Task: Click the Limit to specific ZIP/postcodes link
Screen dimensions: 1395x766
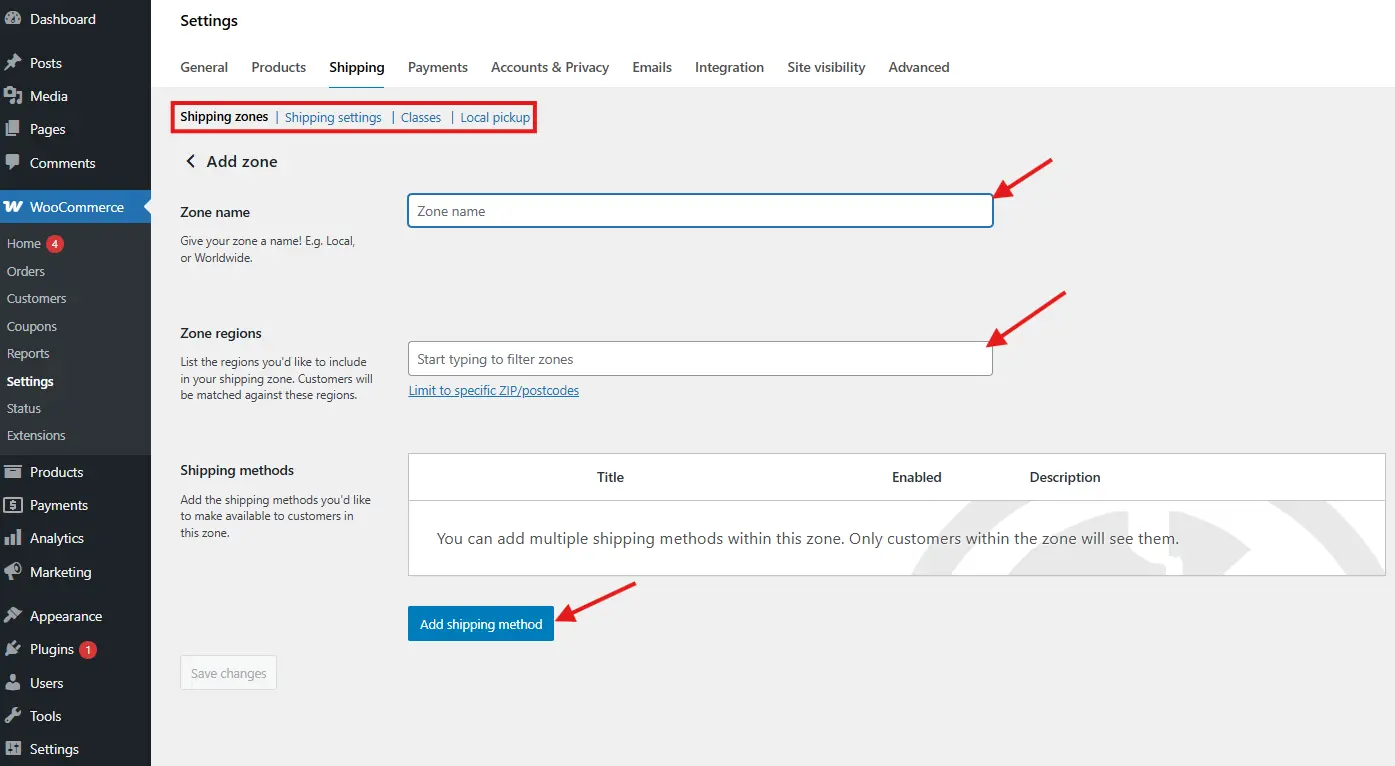Action: pyautogui.click(x=494, y=391)
